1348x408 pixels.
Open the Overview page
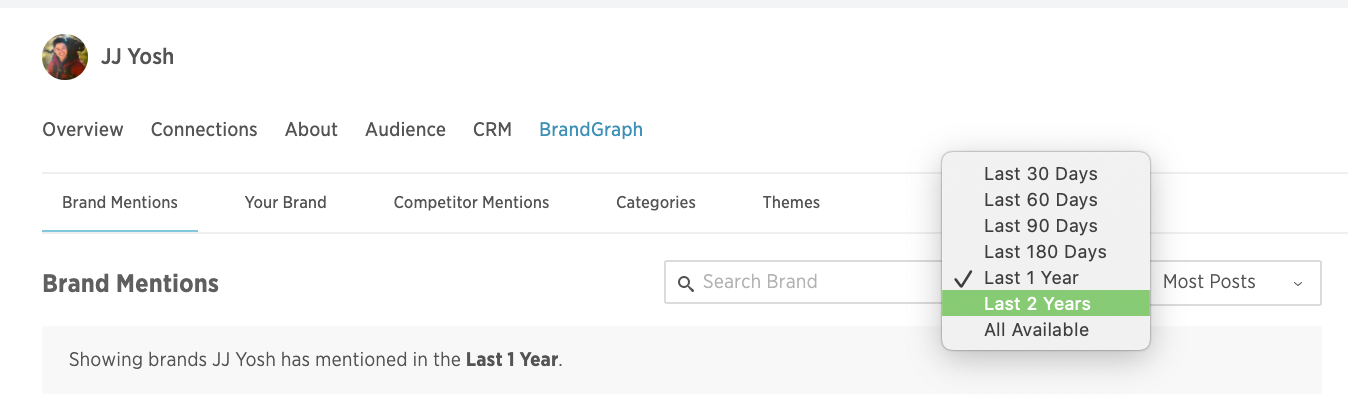coord(83,129)
